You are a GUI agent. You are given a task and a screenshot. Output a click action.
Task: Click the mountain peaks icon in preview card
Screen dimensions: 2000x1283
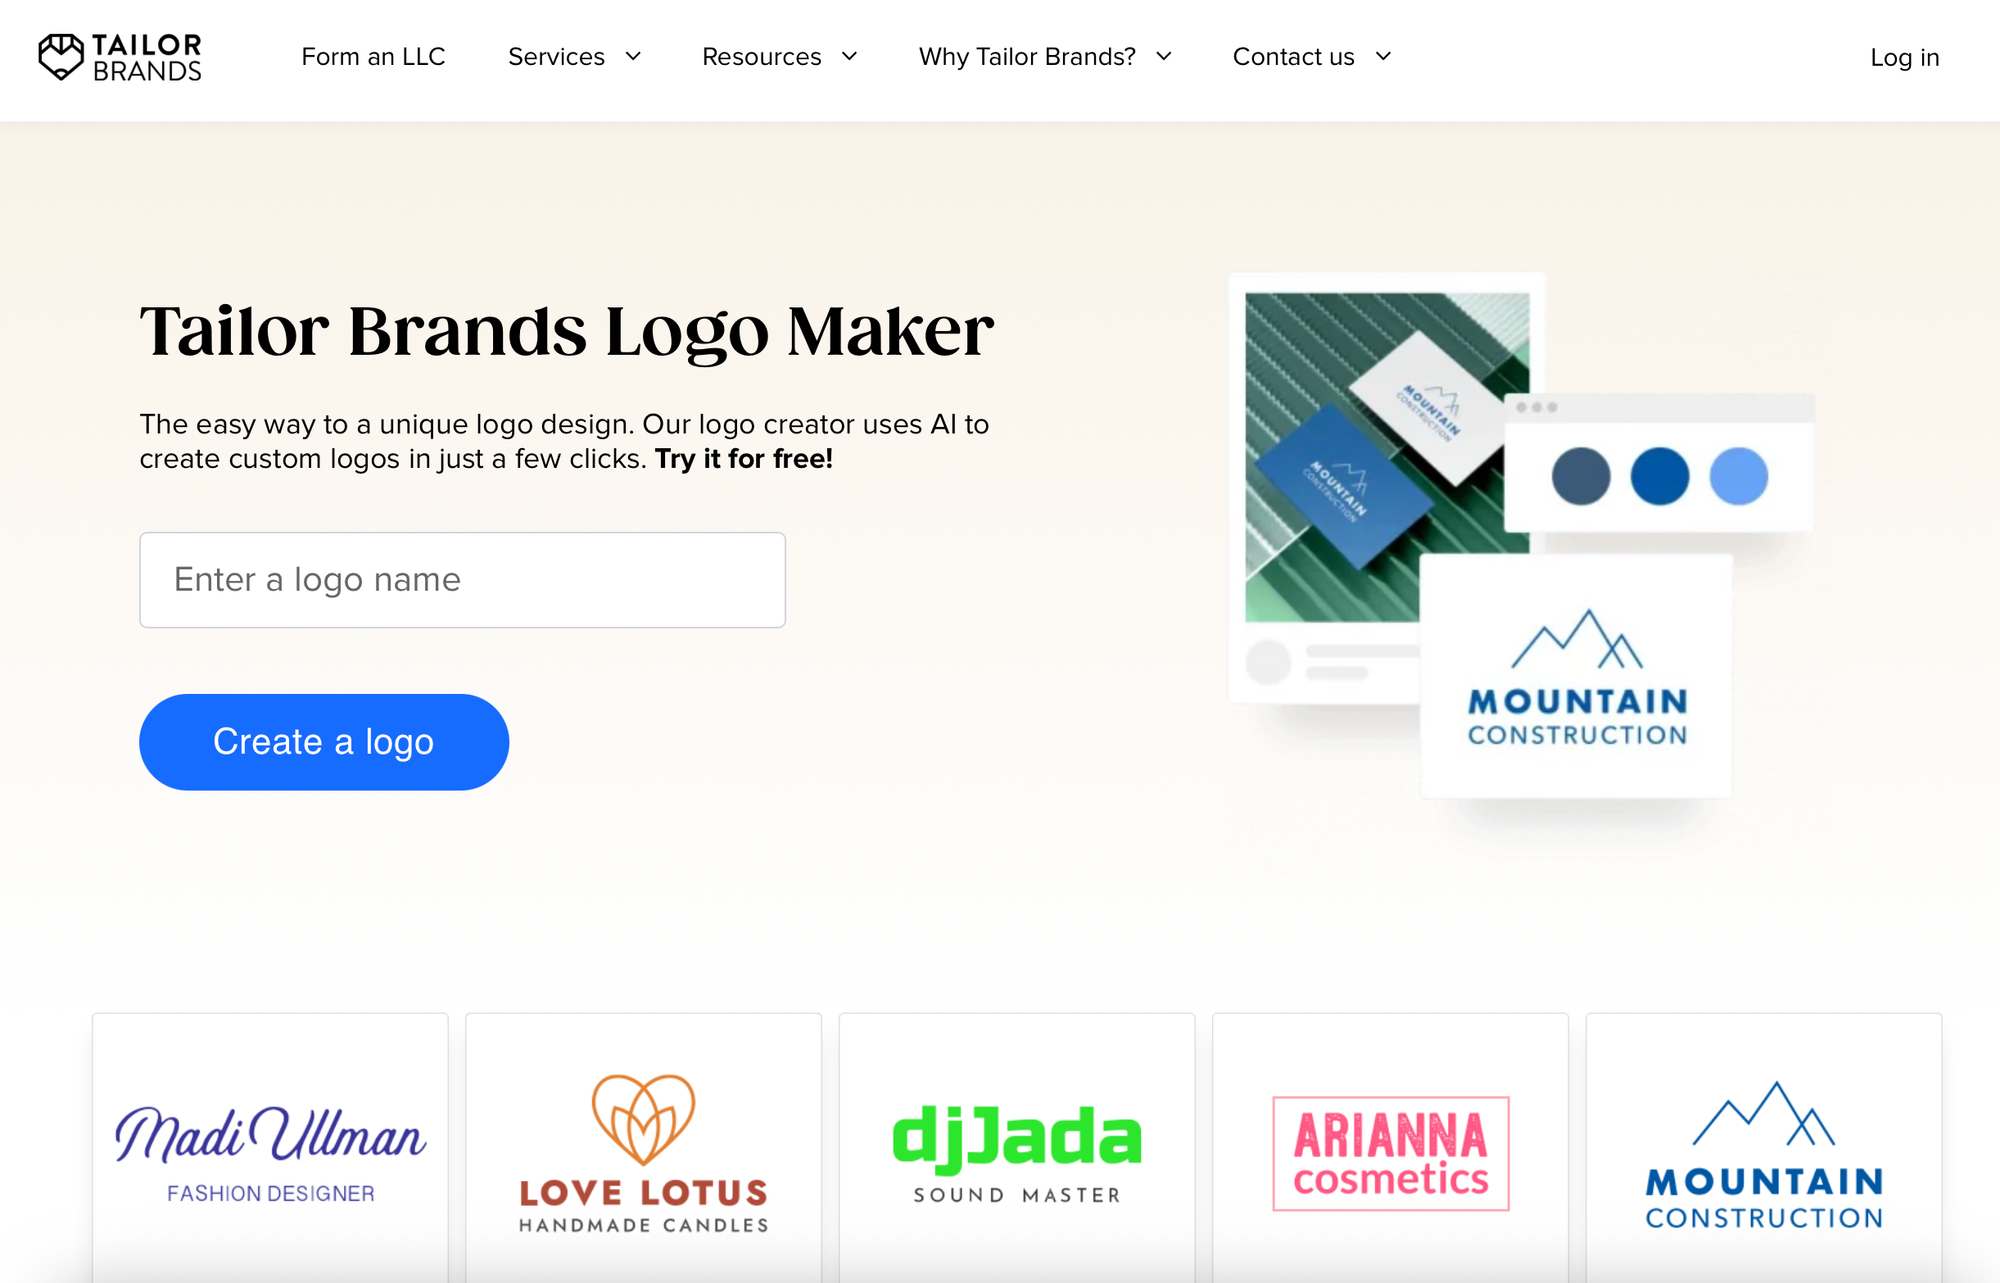(1577, 639)
